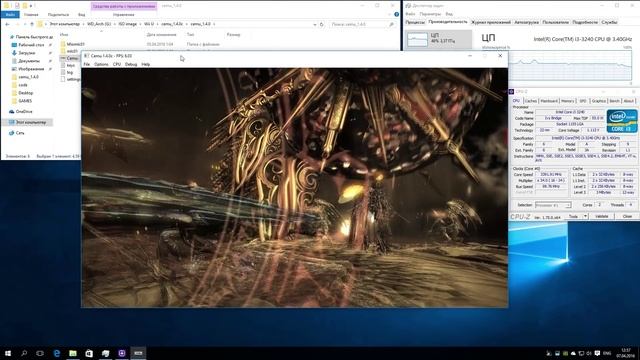Select OneDrive in the navigation pane
The image size is (640, 360).
[24, 111]
